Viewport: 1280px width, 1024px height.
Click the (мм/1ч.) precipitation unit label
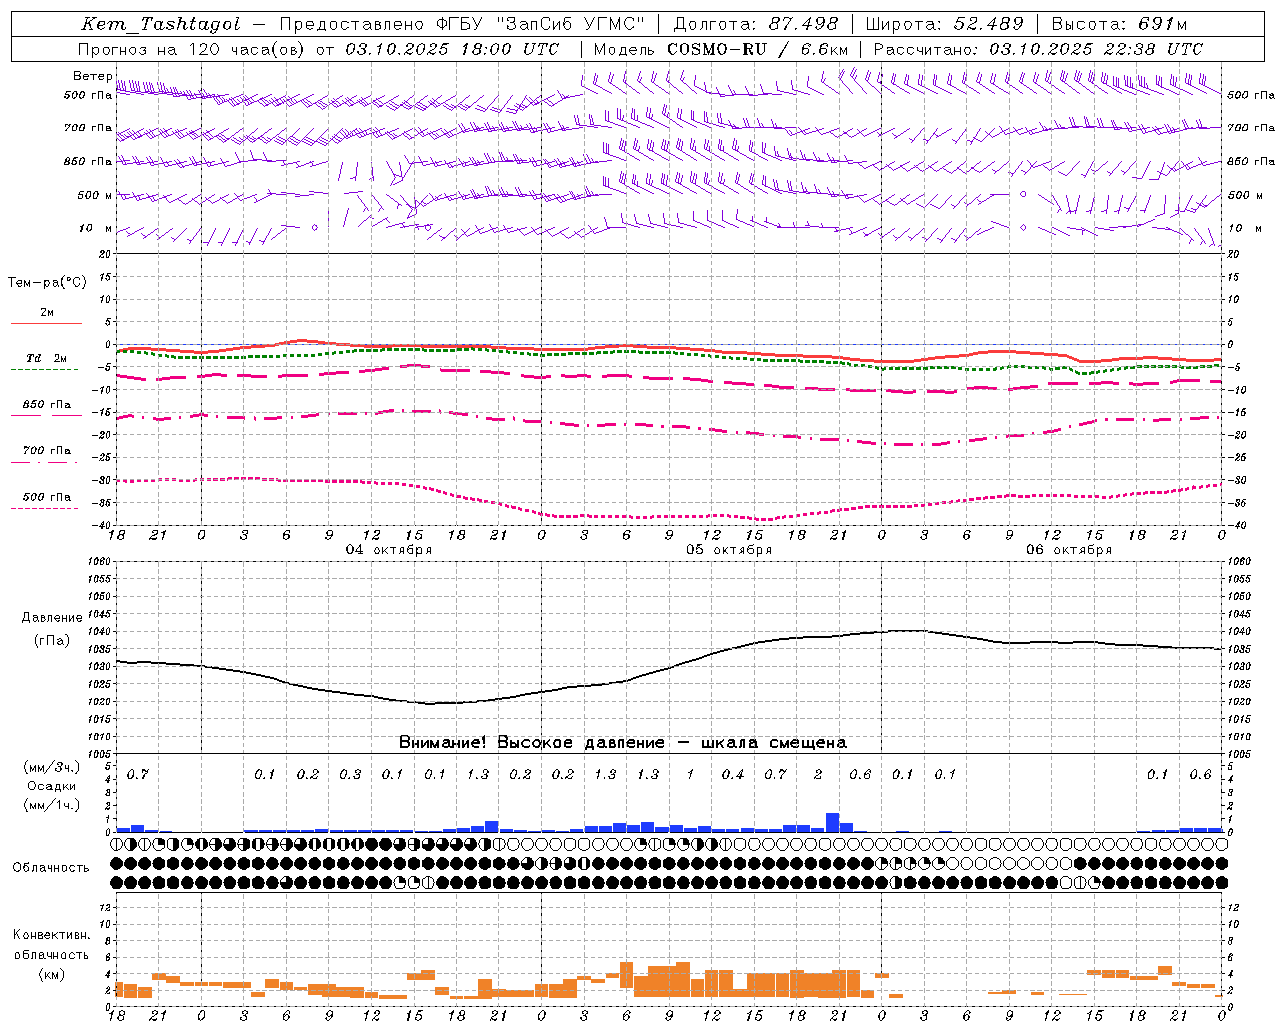52,805
